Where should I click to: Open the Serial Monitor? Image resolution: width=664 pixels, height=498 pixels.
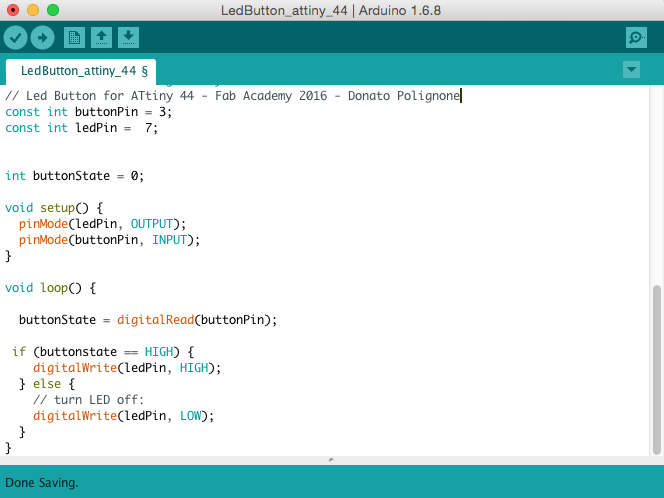click(x=636, y=38)
